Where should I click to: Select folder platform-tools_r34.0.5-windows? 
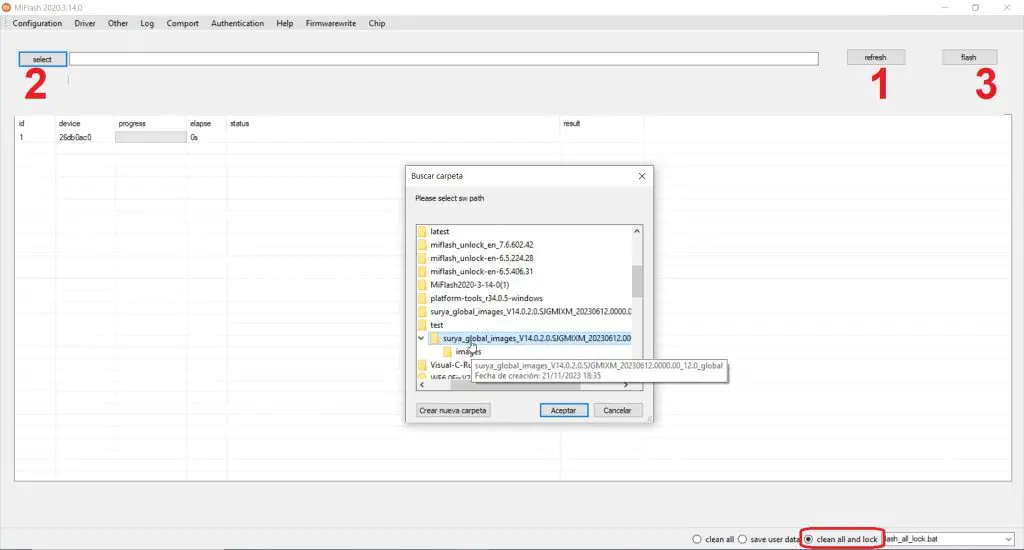[486, 298]
